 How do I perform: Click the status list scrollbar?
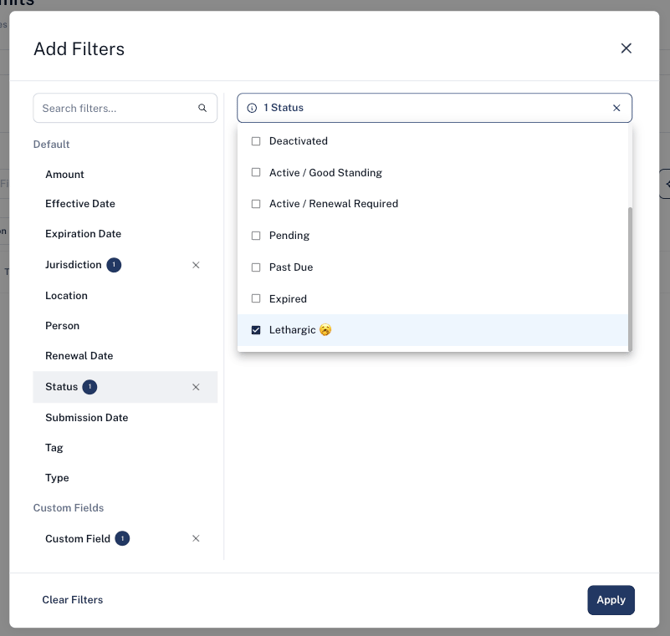[x=630, y=279]
